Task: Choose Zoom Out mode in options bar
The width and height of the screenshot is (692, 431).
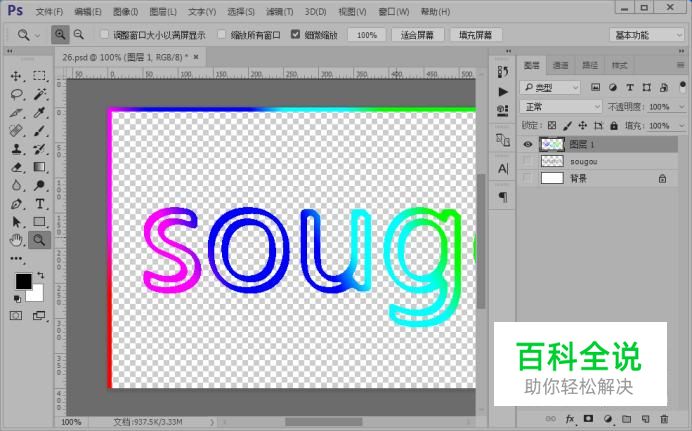Action: click(79, 34)
